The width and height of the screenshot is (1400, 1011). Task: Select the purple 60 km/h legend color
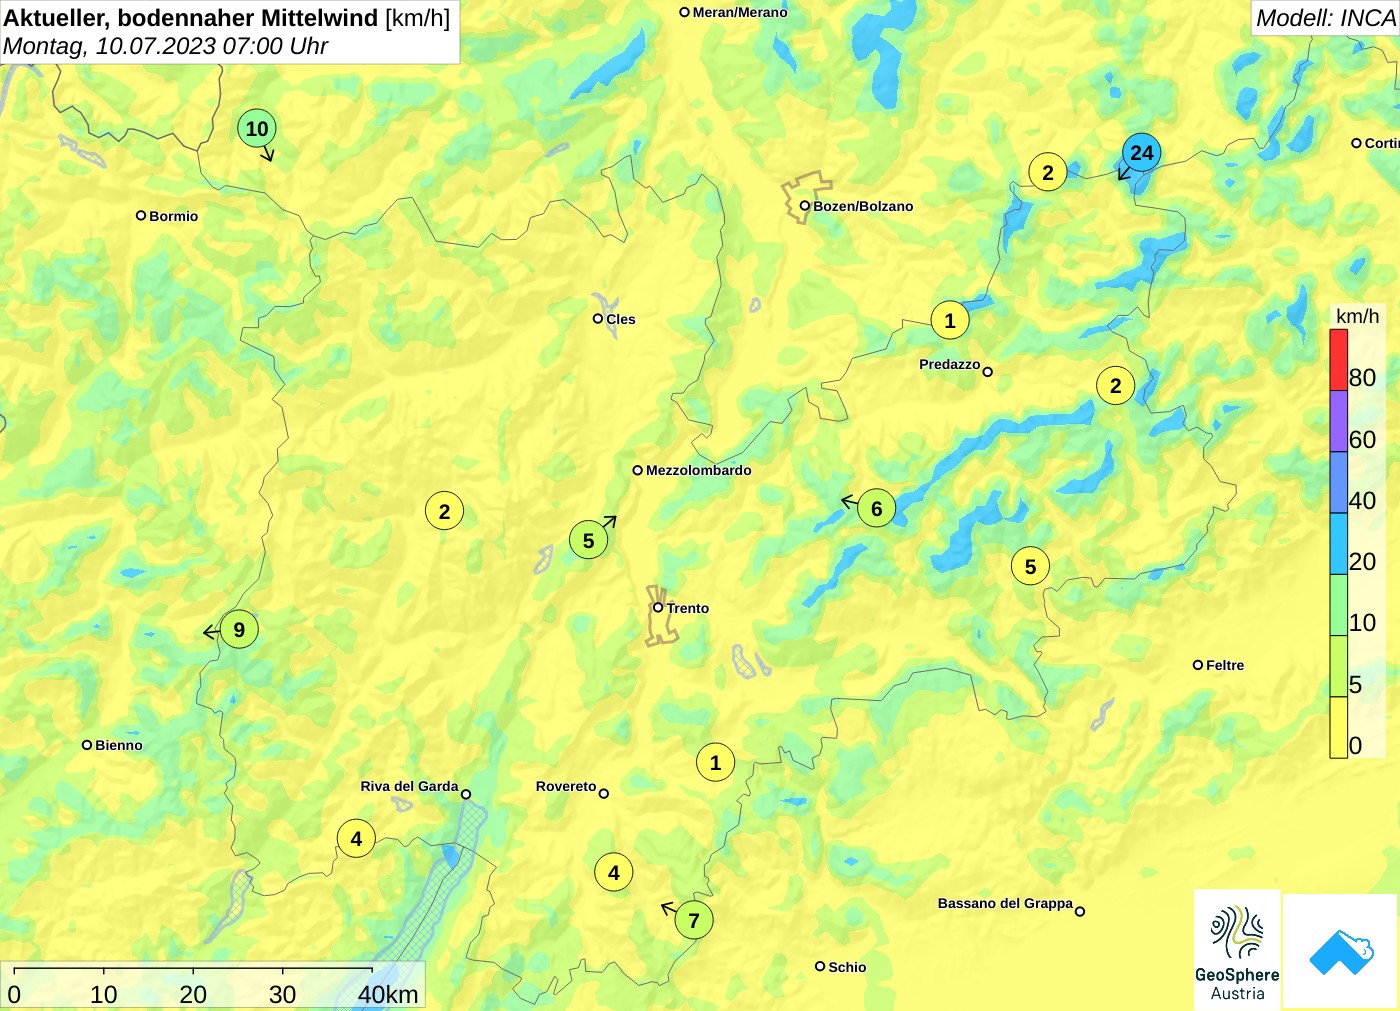pyautogui.click(x=1338, y=421)
